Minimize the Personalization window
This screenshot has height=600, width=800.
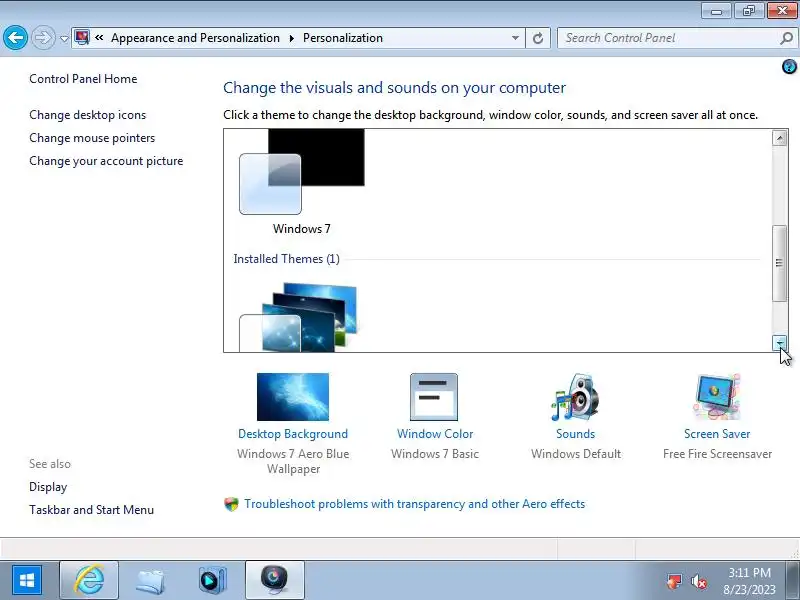coord(716,11)
